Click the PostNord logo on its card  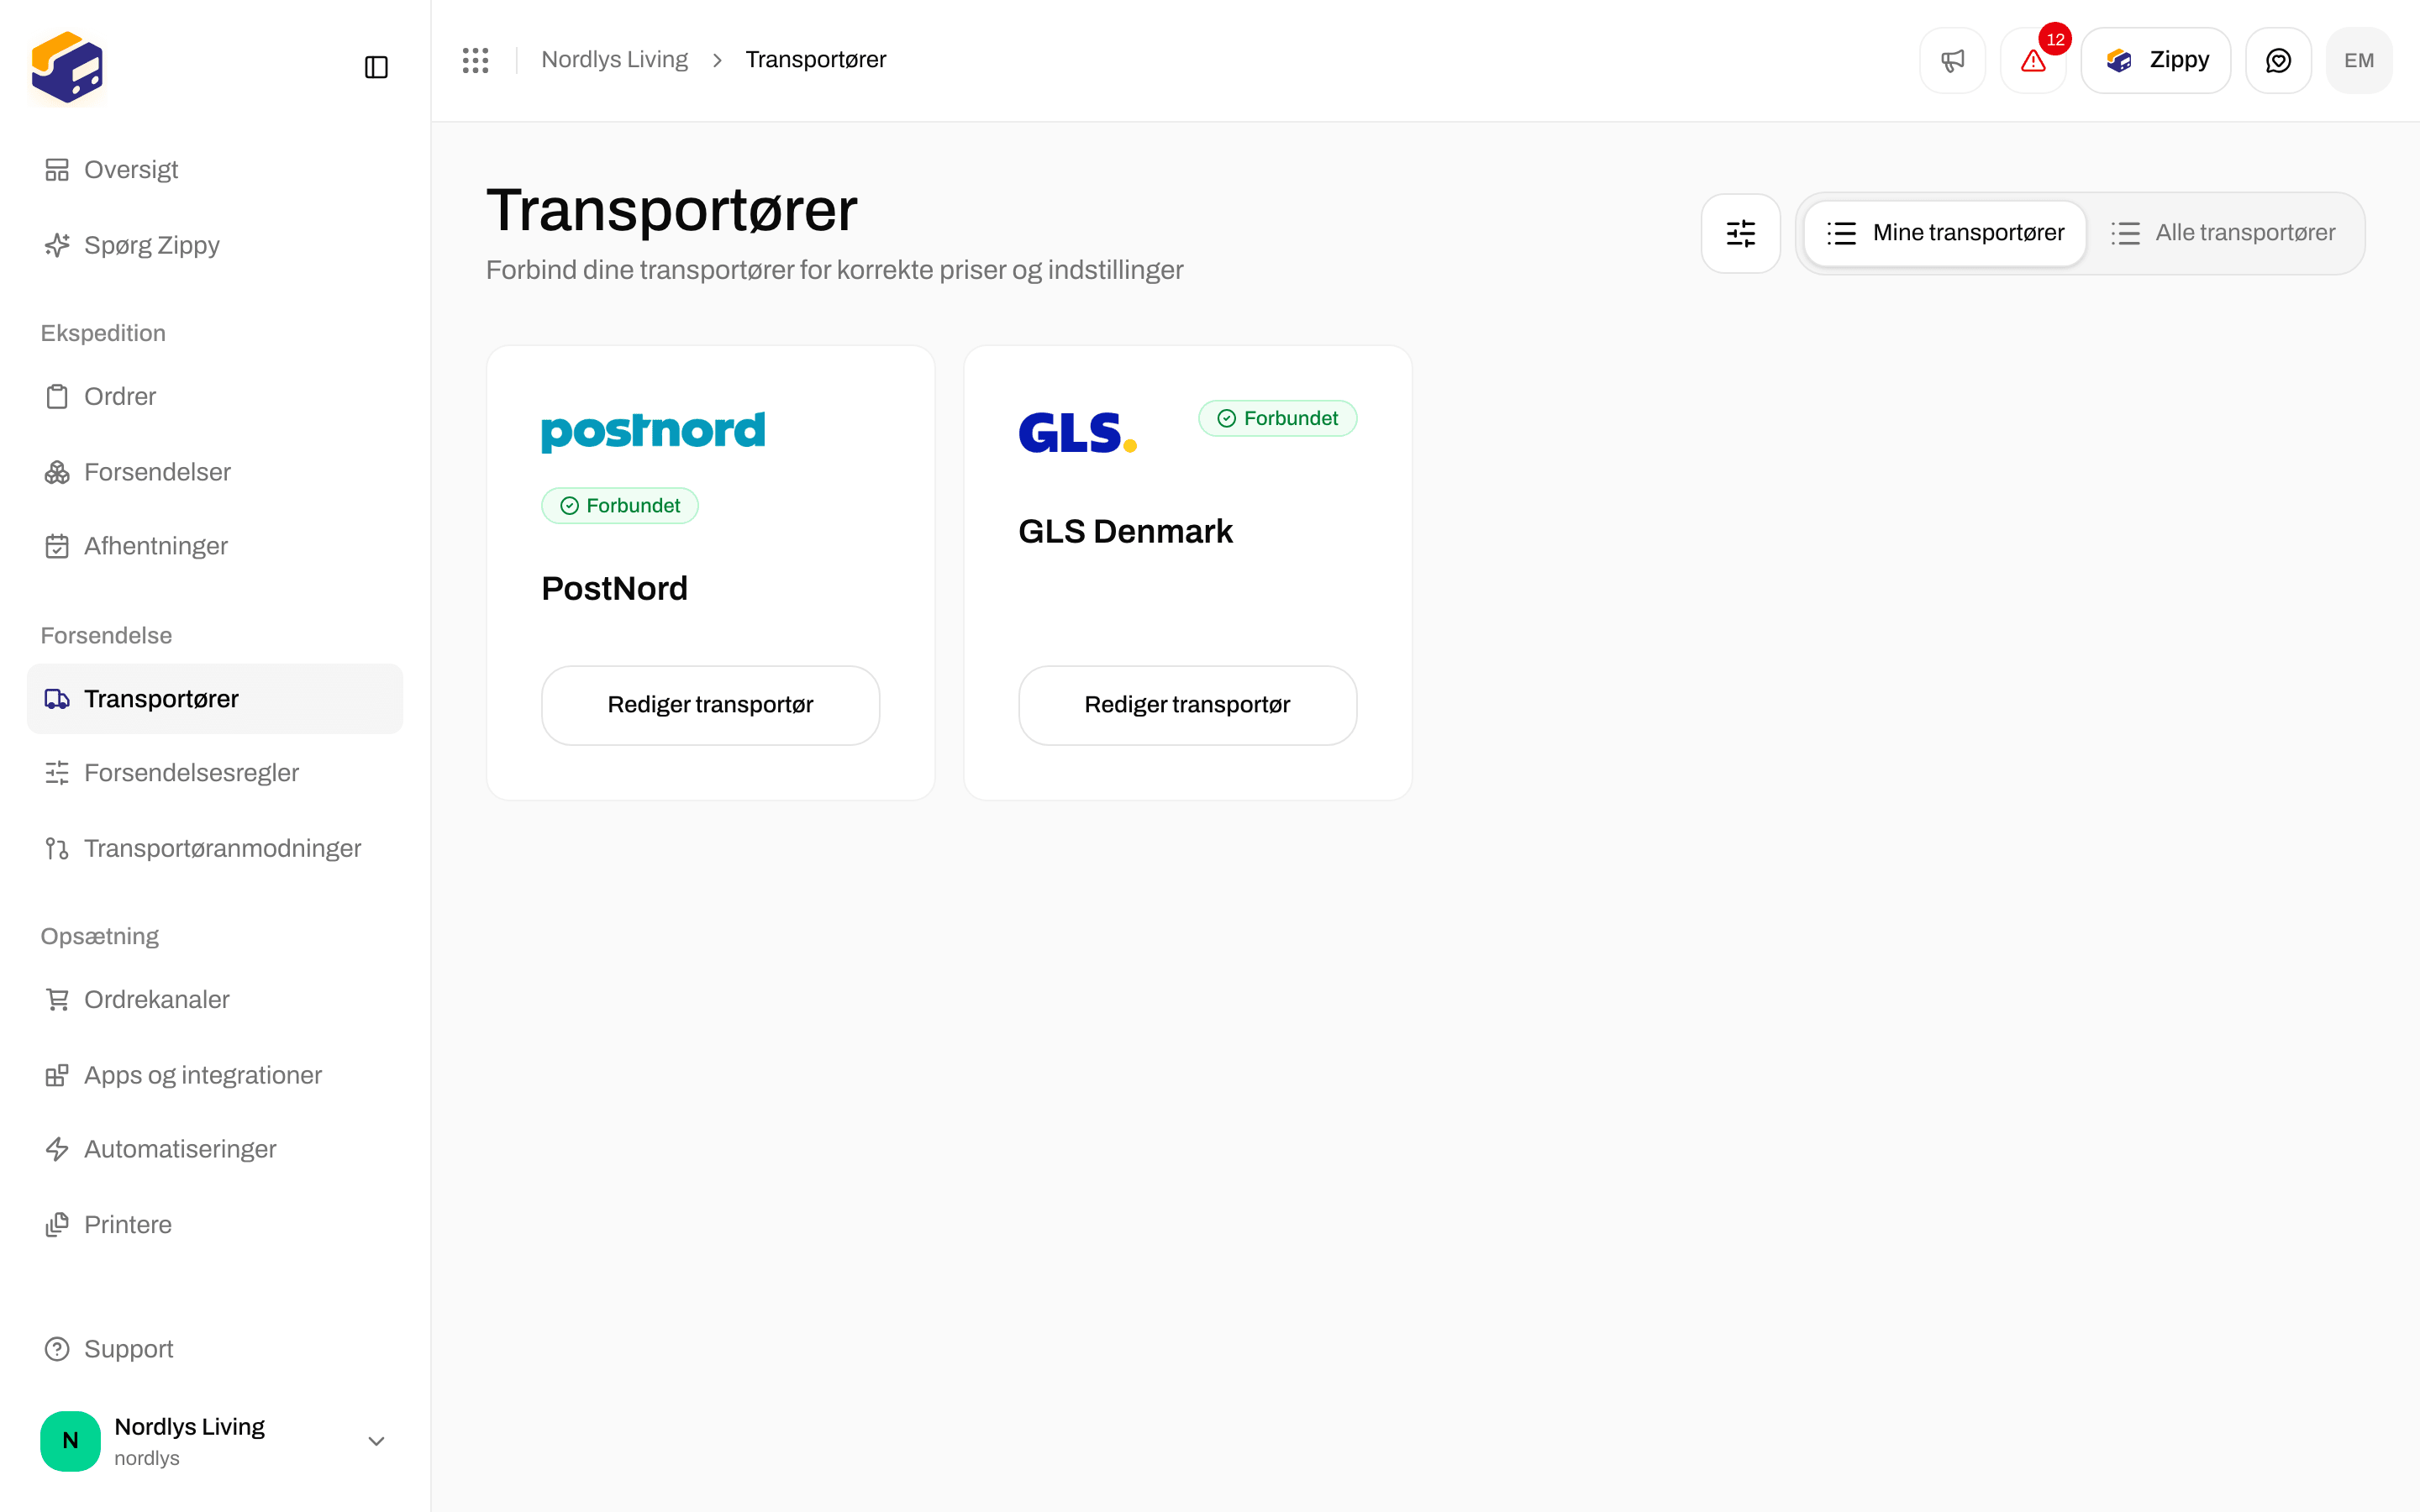653,431
